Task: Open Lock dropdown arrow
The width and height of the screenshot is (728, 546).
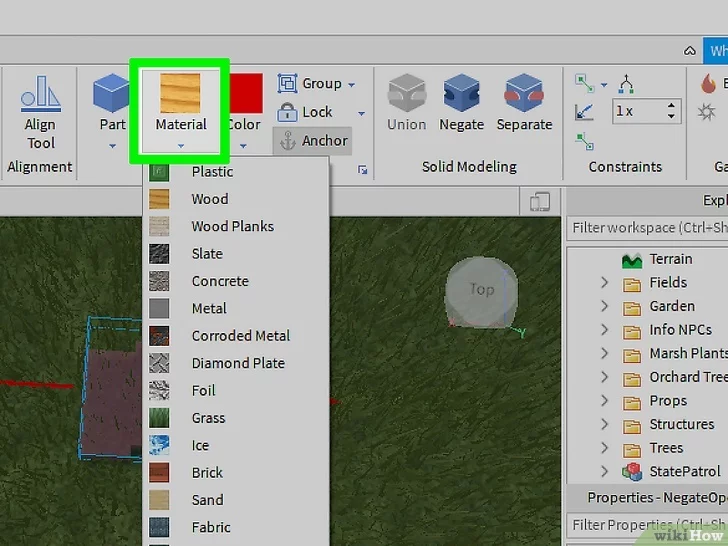Action: point(361,113)
